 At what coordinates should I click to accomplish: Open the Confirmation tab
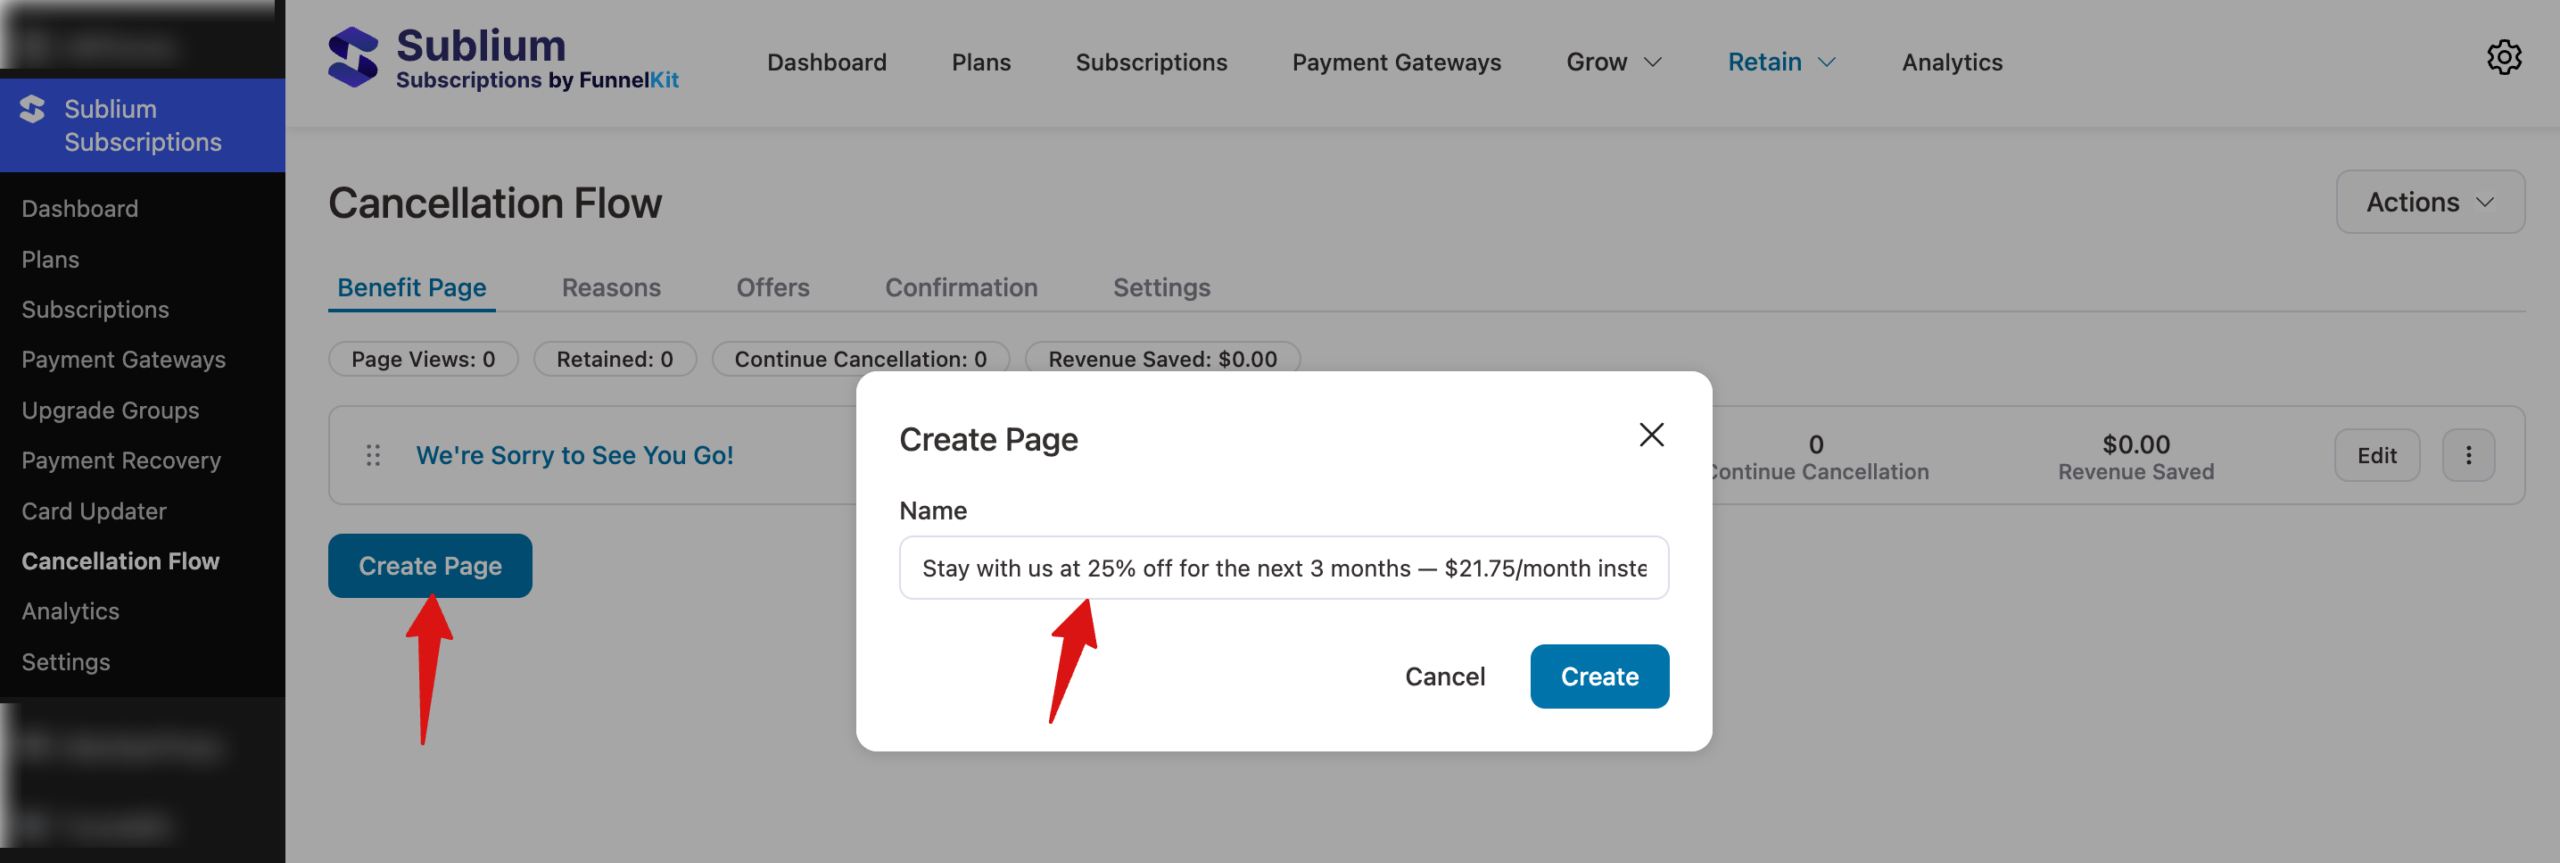point(960,288)
